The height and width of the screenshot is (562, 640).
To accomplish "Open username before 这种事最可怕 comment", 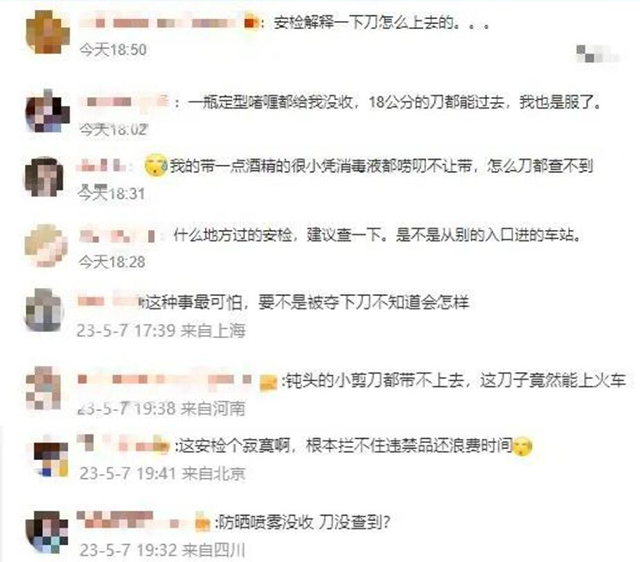I will click(x=108, y=301).
